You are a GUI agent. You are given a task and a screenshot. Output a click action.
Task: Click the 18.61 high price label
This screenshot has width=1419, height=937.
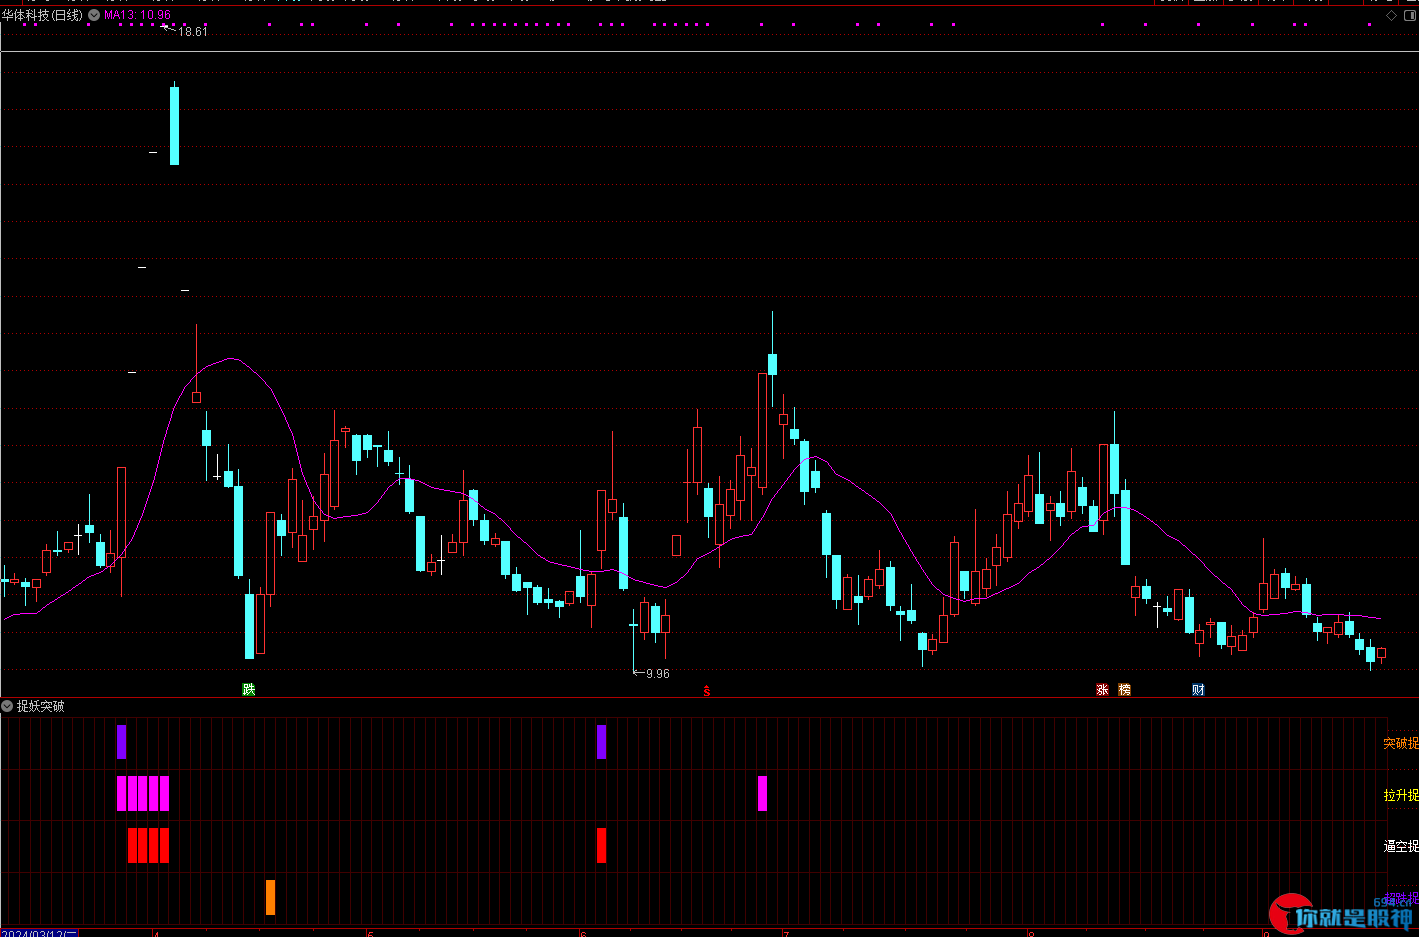coord(193,32)
